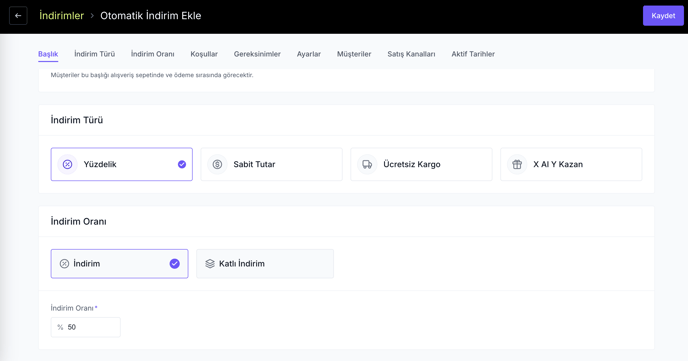Choose the Ücretsiz Kargo discount type
The width and height of the screenshot is (688, 361).
tap(421, 164)
